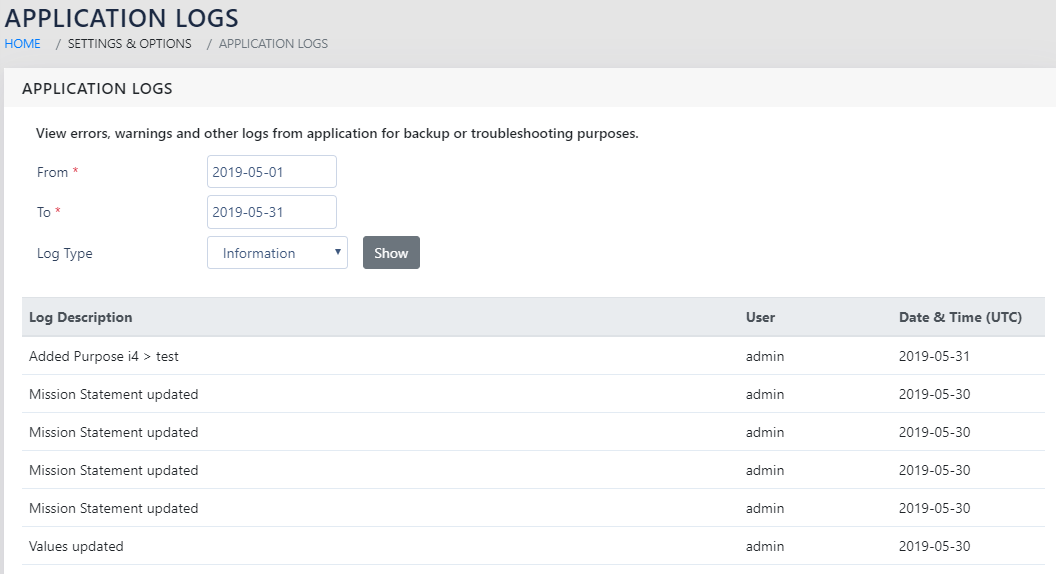
Task: Click admin user in Values updated row
Action: pos(765,546)
